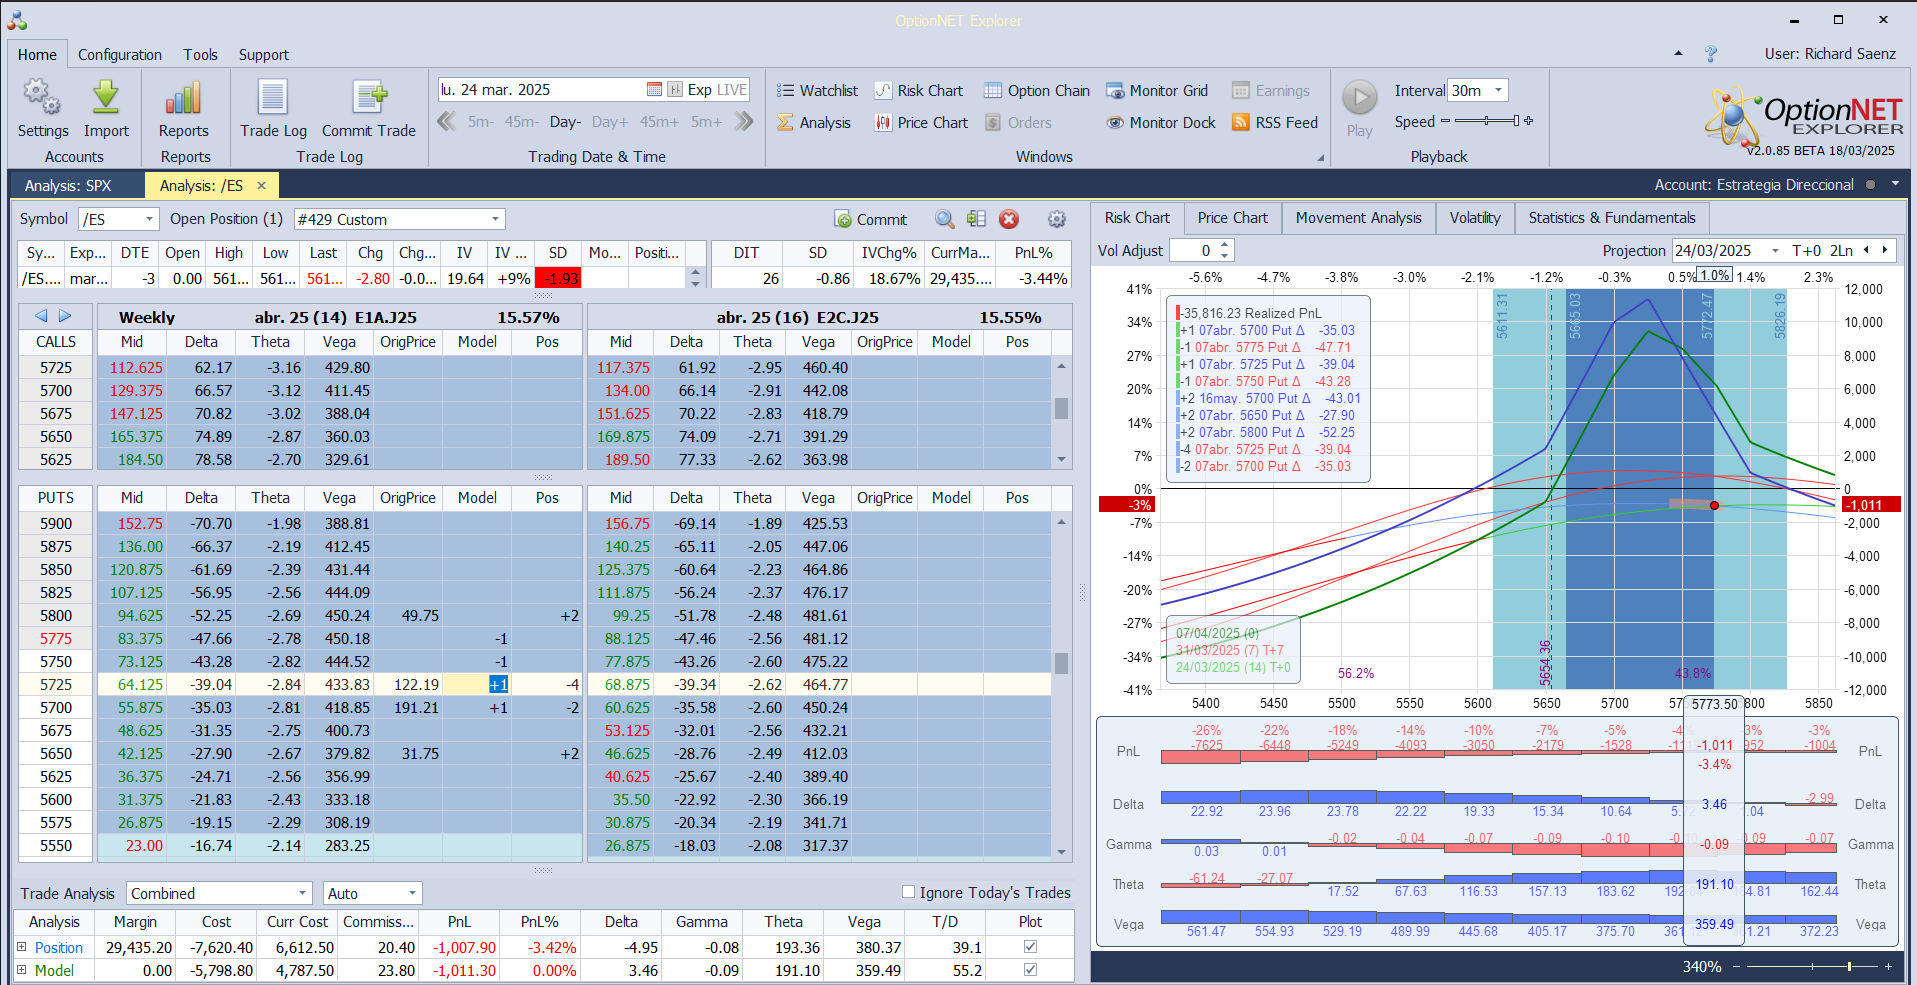Image resolution: width=1917 pixels, height=985 pixels.
Task: Adjust the 340% zoom slider handle
Action: pos(1849,966)
